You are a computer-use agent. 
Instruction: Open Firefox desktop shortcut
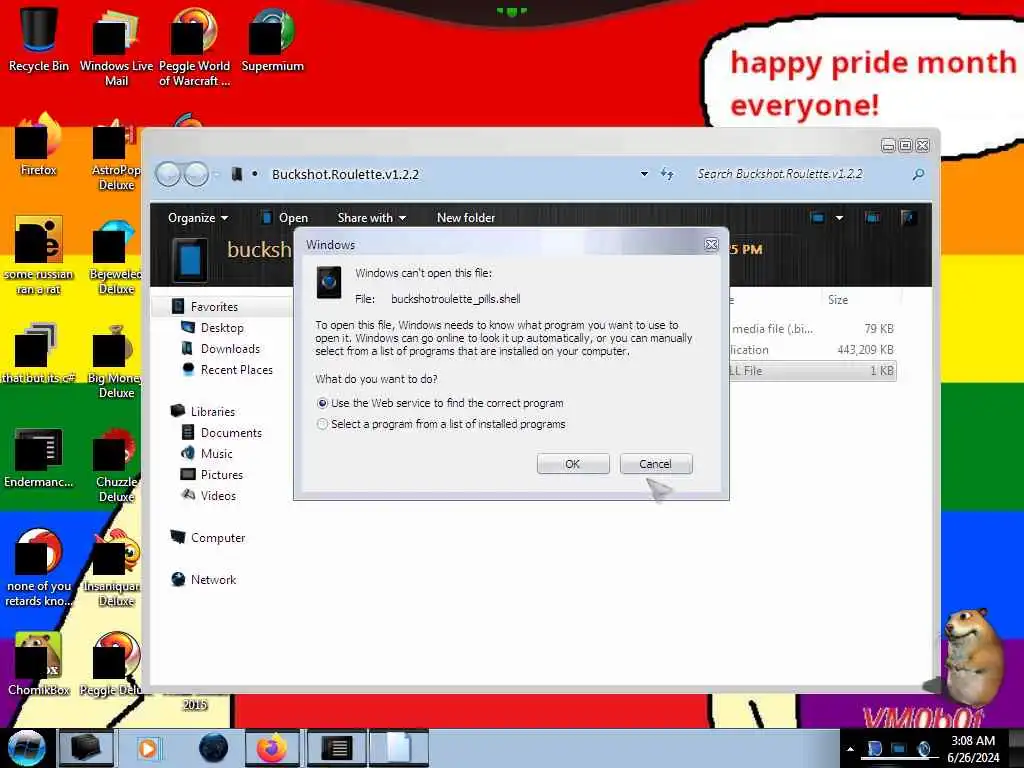(38, 145)
